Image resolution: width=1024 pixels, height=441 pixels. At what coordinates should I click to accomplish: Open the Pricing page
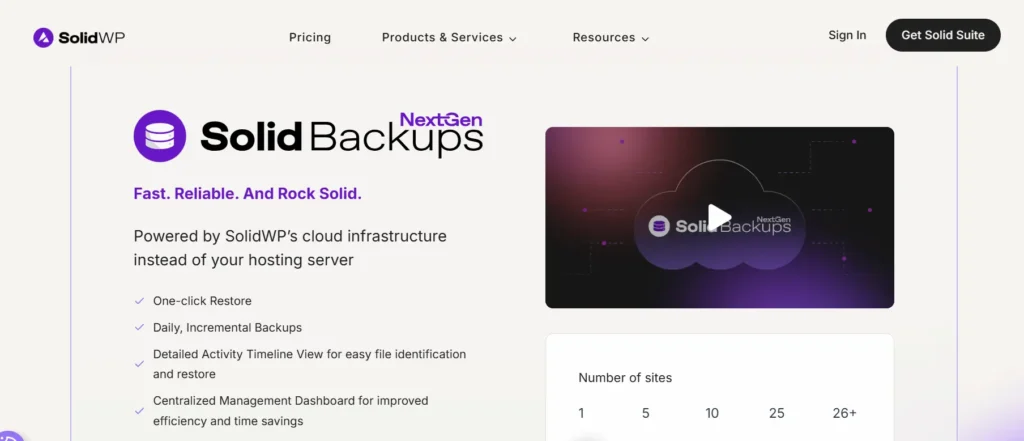pyautogui.click(x=310, y=37)
